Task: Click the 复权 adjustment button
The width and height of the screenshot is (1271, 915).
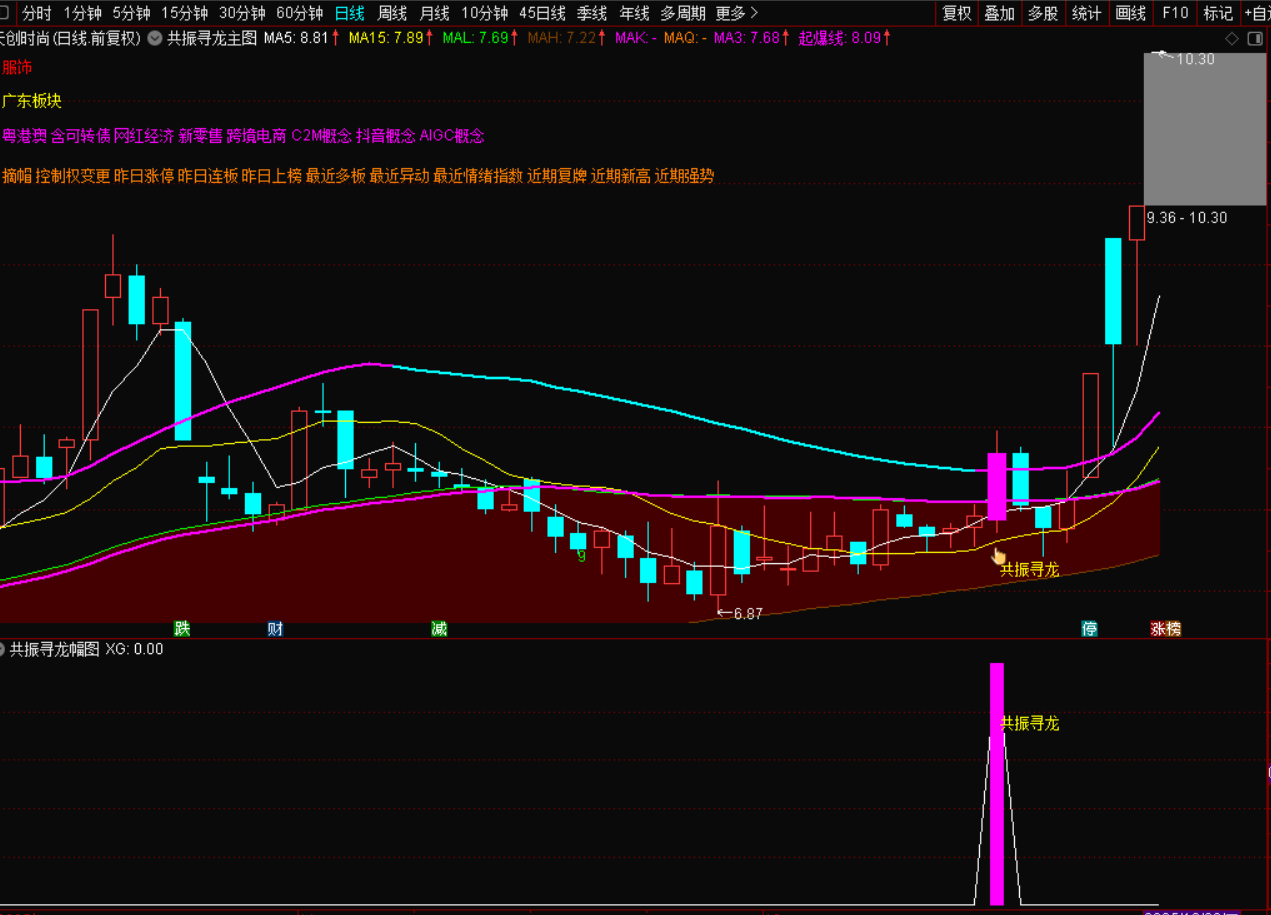Action: 957,13
